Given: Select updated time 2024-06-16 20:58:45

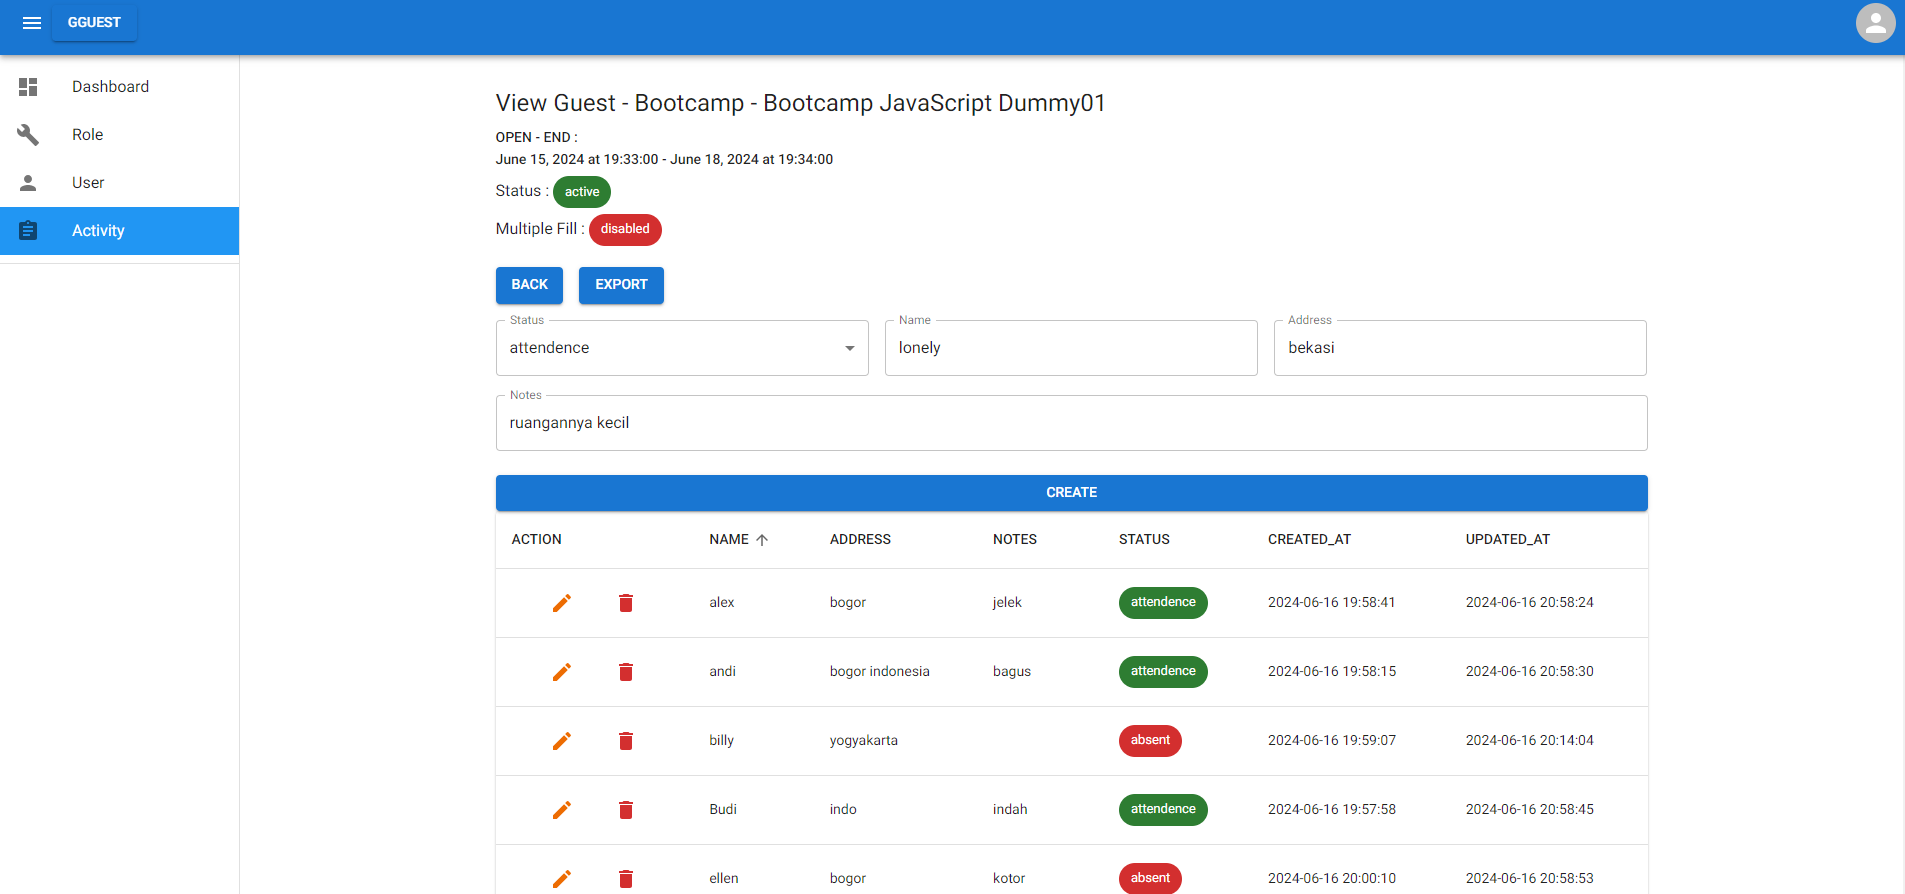Looking at the screenshot, I should [1530, 810].
